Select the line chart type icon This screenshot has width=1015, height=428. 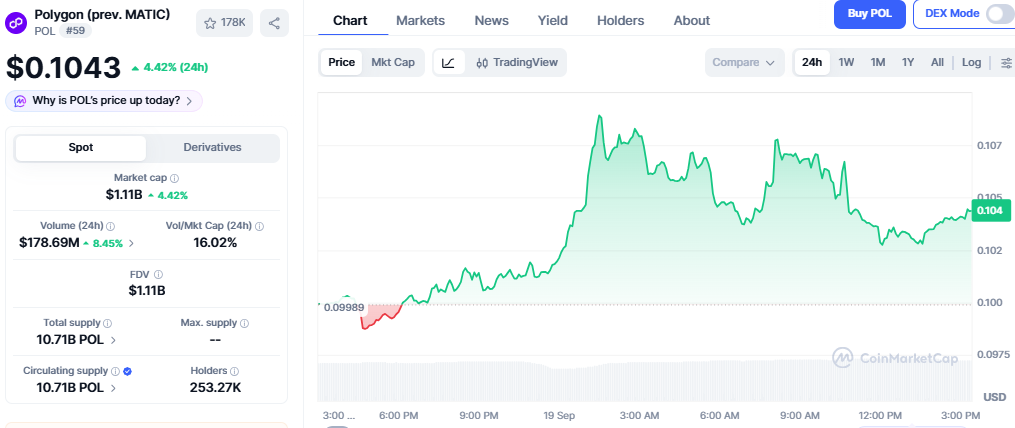pos(449,63)
